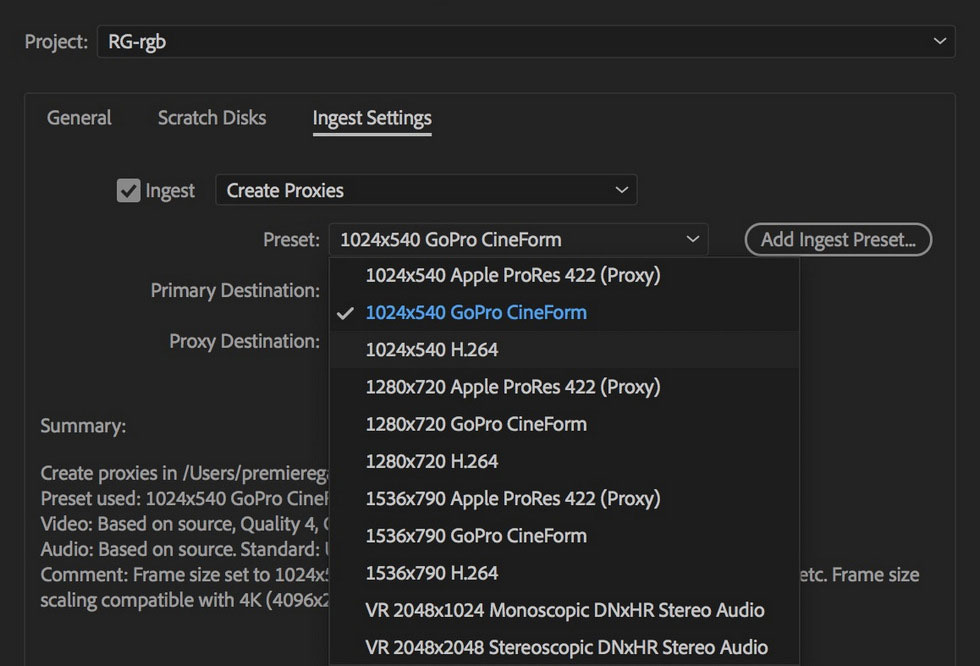This screenshot has height=666, width=980.
Task: Select 1280x720 GoPro CineForm preset
Action: coord(476,424)
